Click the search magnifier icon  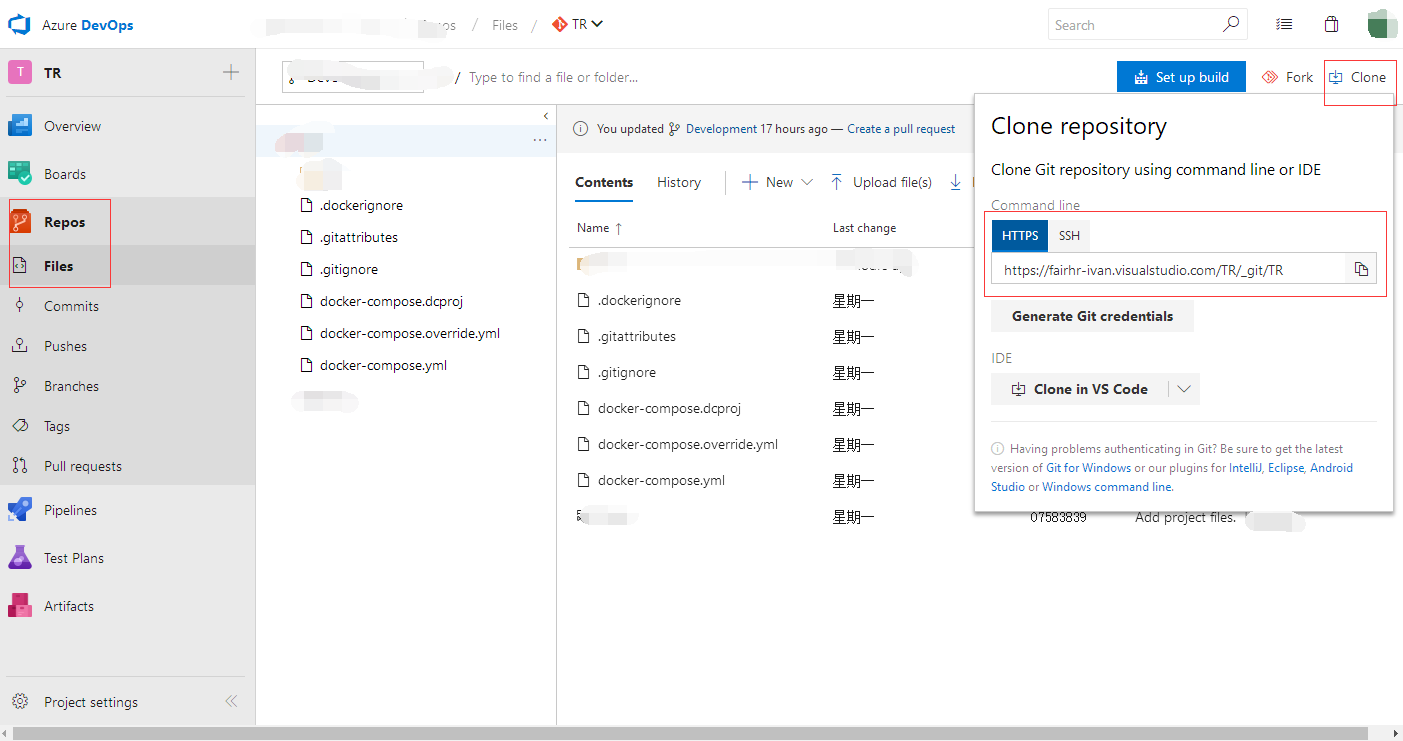click(x=1231, y=24)
